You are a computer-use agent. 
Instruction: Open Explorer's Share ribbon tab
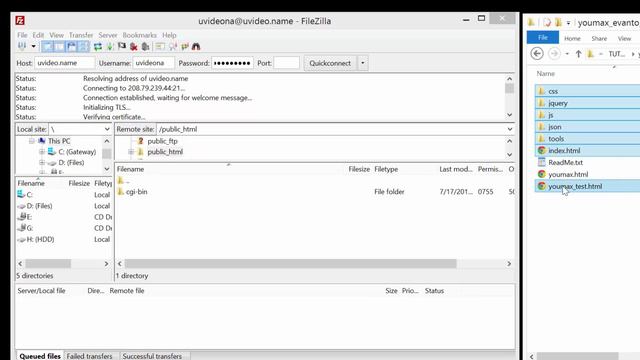coord(599,38)
